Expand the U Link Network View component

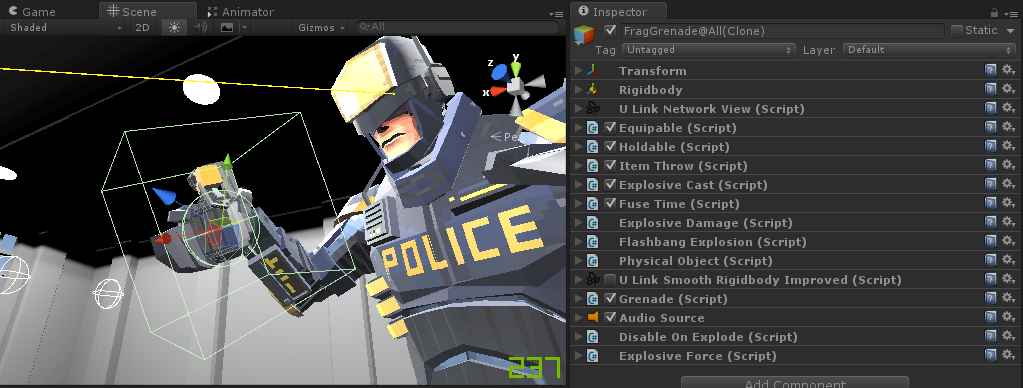point(578,108)
